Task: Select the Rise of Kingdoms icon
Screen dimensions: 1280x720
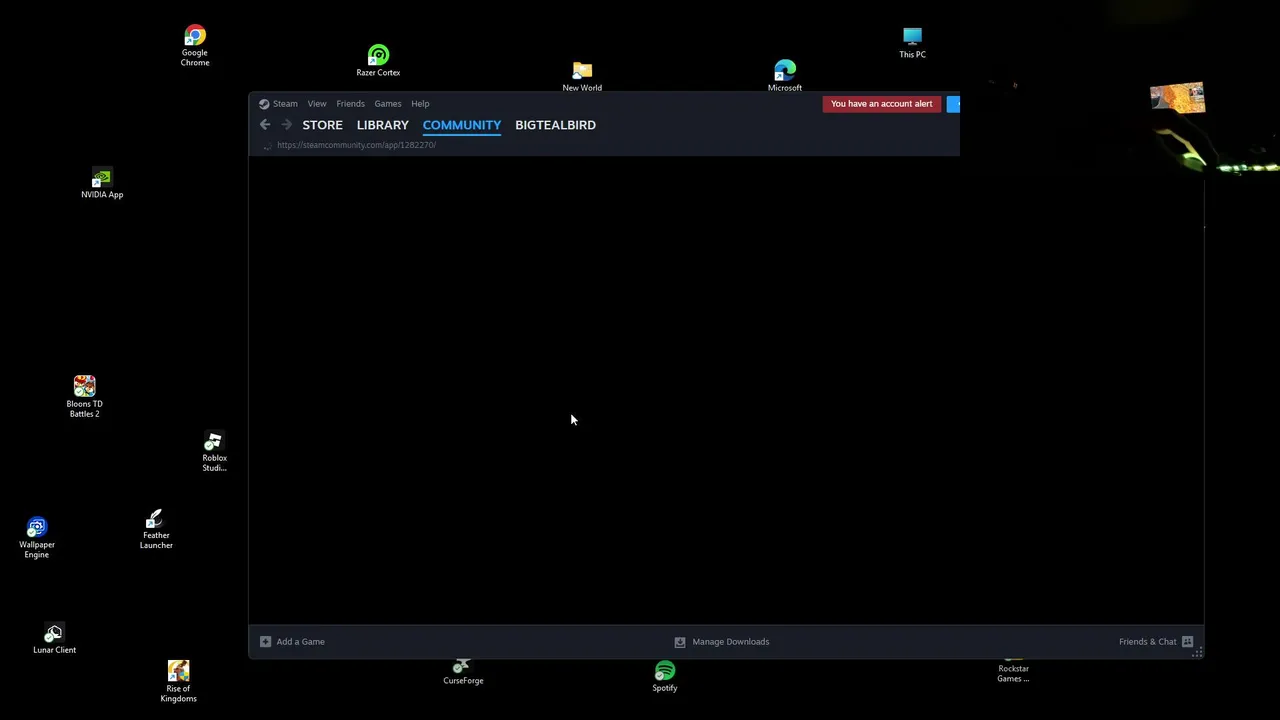Action: 178,681
